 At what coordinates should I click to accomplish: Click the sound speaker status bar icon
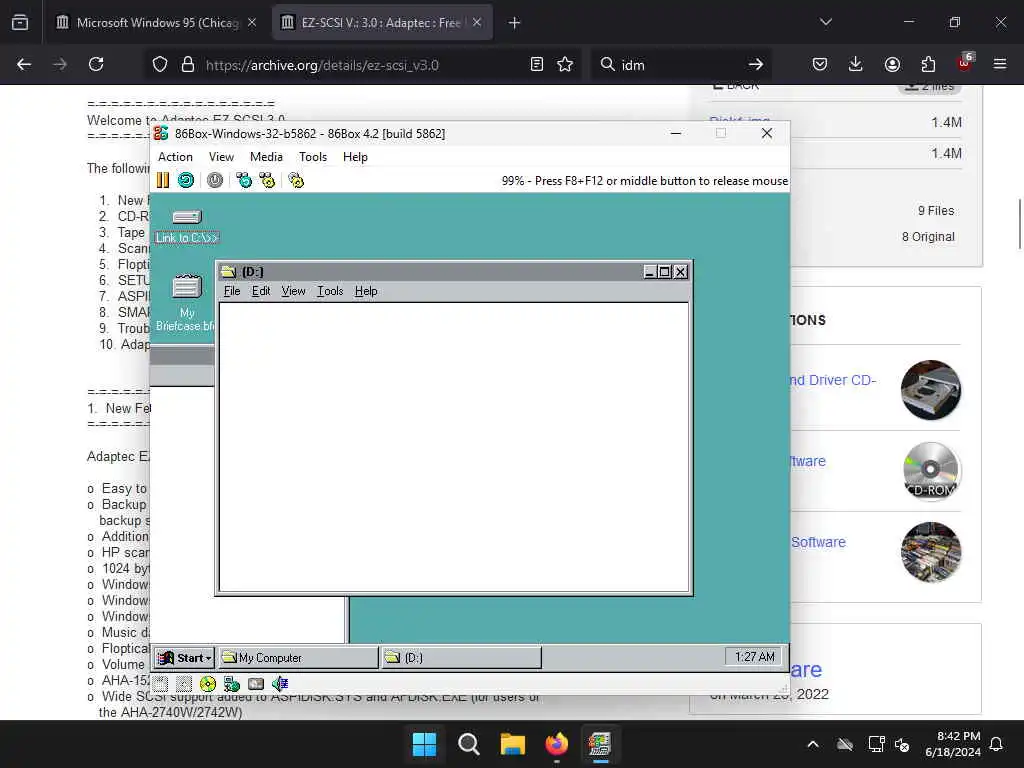[x=280, y=684]
